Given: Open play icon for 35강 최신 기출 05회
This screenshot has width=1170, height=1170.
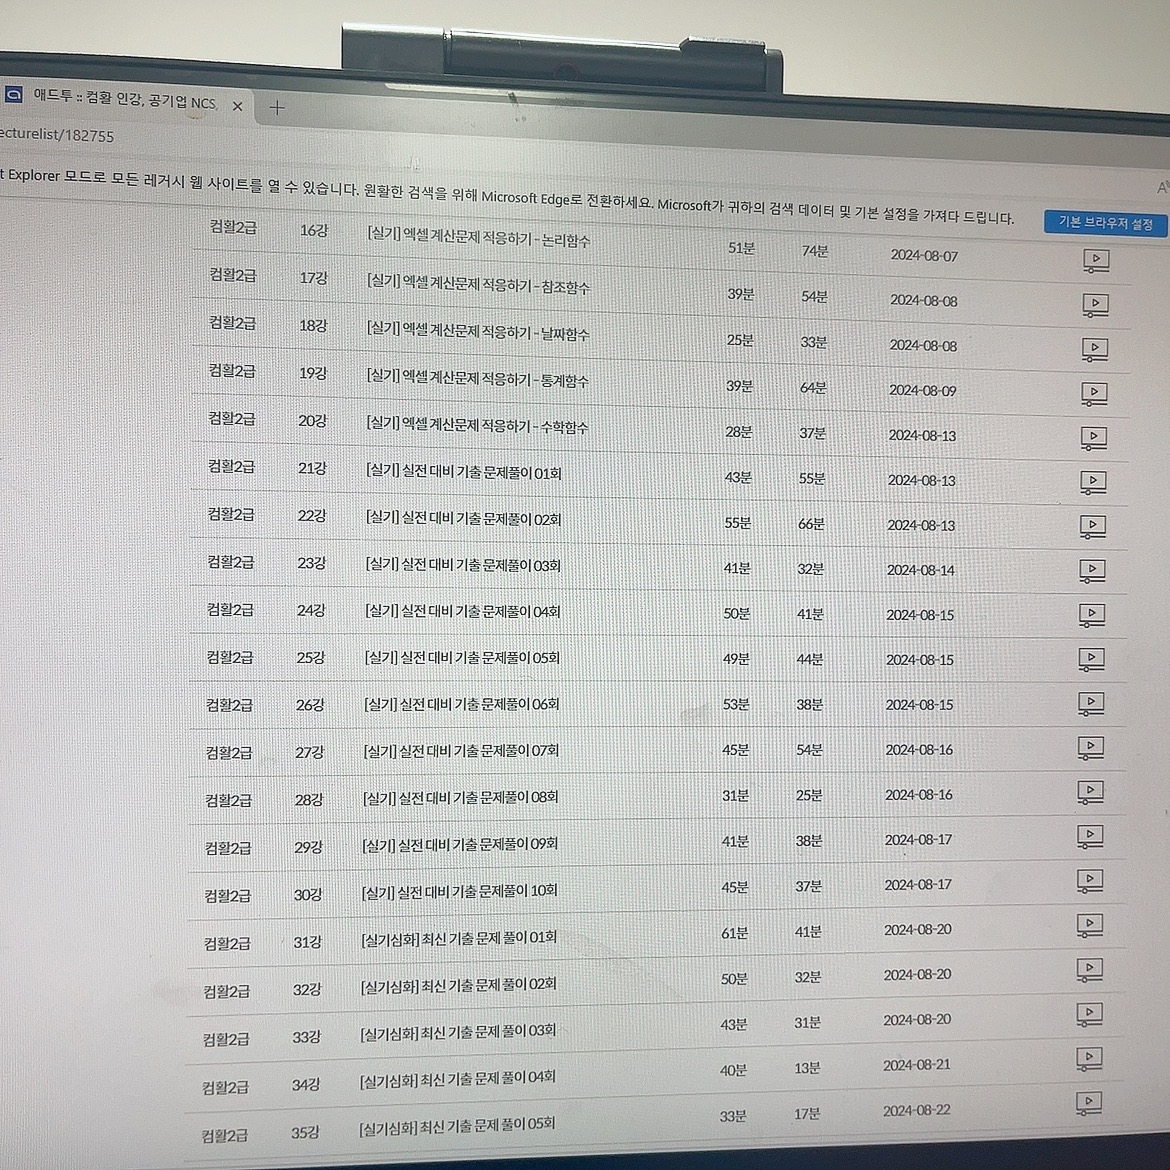Looking at the screenshot, I should tap(1088, 1105).
